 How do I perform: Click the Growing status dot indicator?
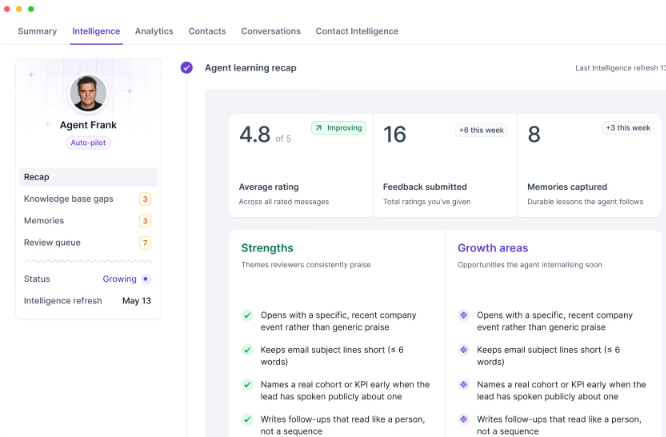tap(146, 279)
